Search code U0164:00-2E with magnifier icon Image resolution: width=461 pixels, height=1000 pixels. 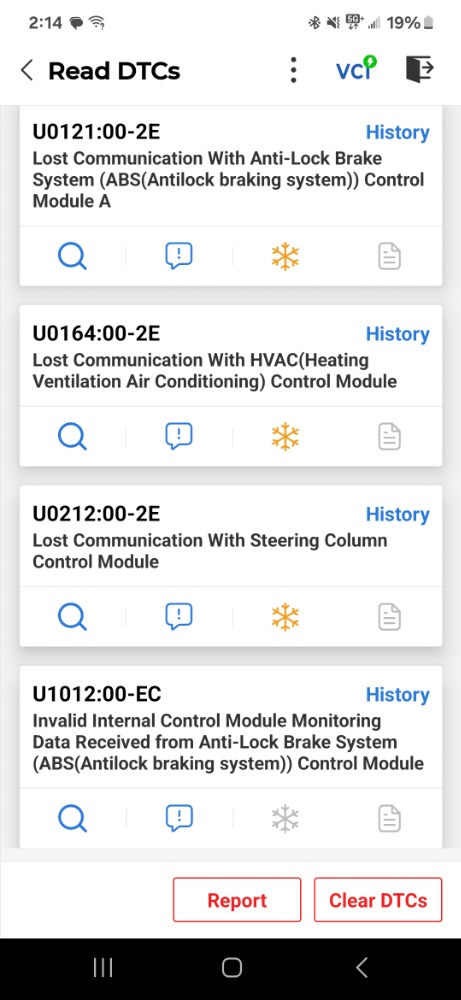pyautogui.click(x=72, y=437)
